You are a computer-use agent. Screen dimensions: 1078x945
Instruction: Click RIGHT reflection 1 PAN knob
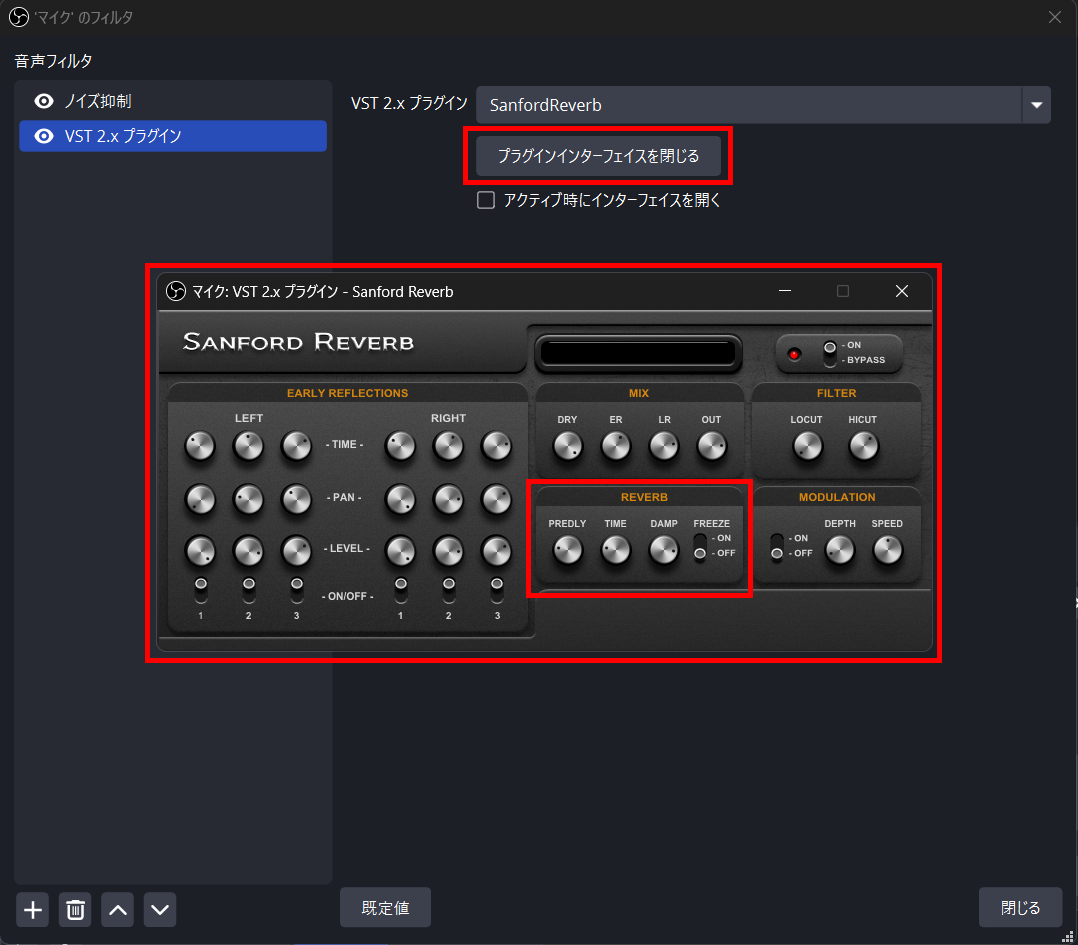pos(400,499)
